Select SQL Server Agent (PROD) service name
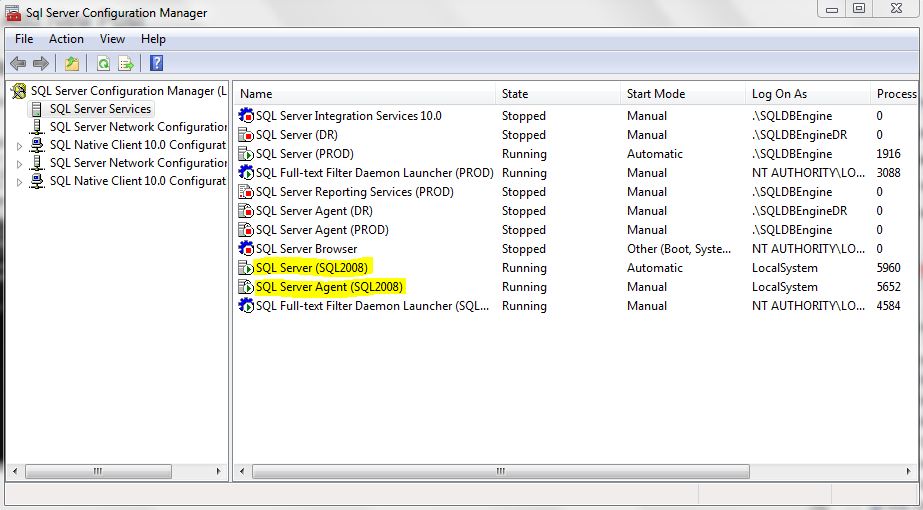Viewport: 923px width, 510px height. (322, 230)
